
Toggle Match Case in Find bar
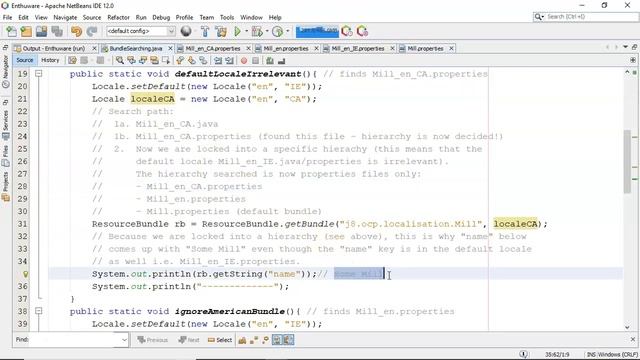pyautogui.click(x=242, y=340)
